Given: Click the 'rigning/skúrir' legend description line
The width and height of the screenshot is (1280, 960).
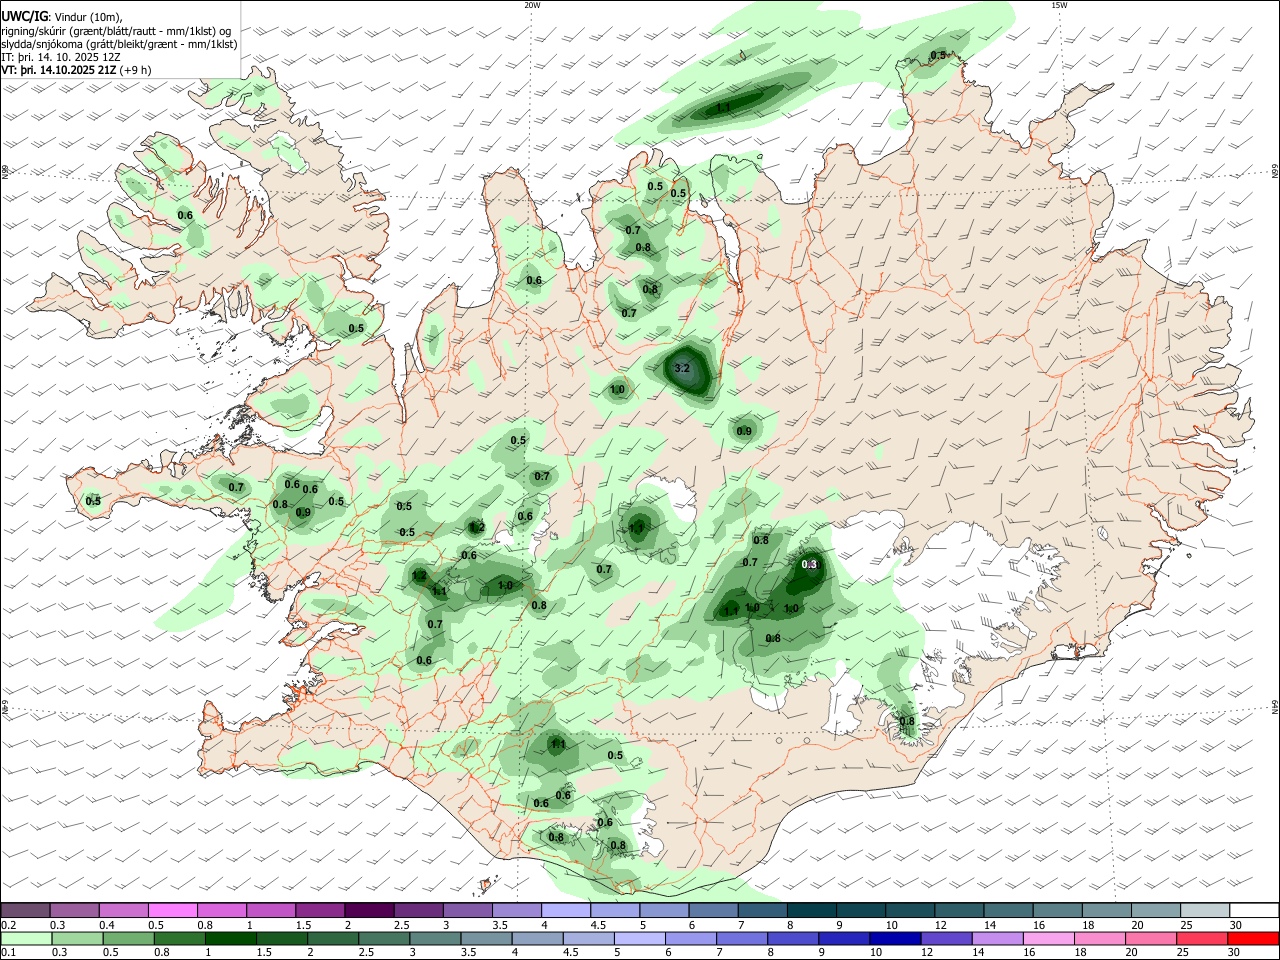Looking at the screenshot, I should 116,31.
